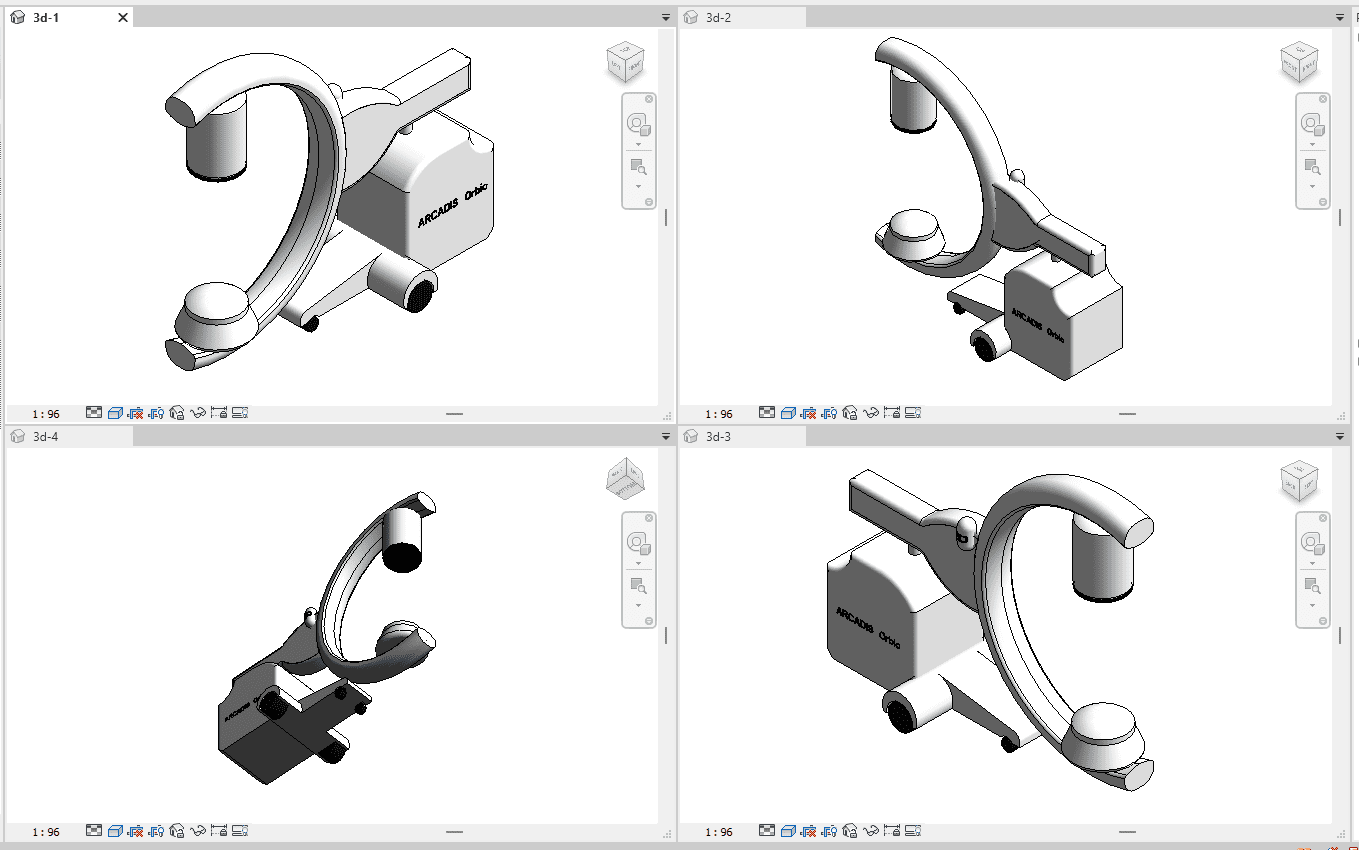Click the Zoom Region tool in 3d-2 navigation bar
This screenshot has height=850, width=1359.
pos(1311,166)
